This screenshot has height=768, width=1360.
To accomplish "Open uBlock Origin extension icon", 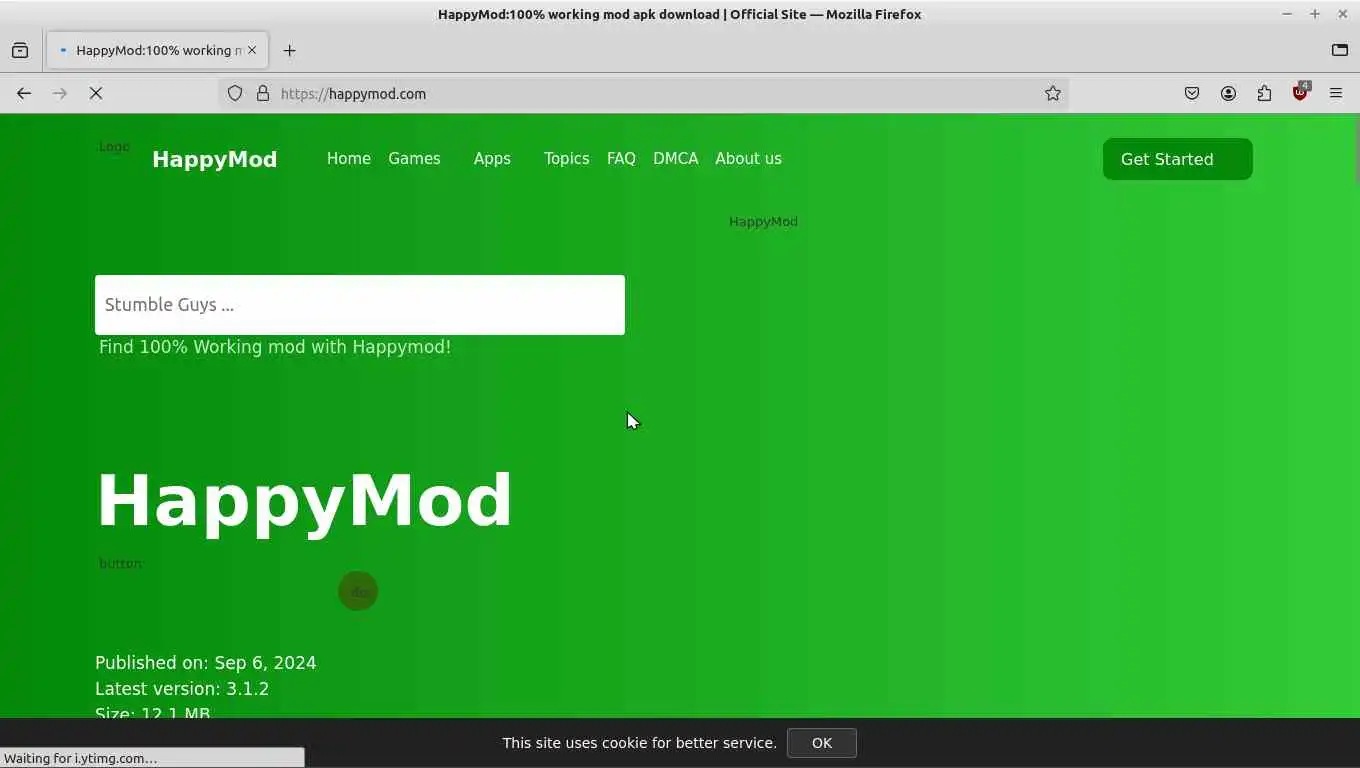I will tap(1300, 91).
